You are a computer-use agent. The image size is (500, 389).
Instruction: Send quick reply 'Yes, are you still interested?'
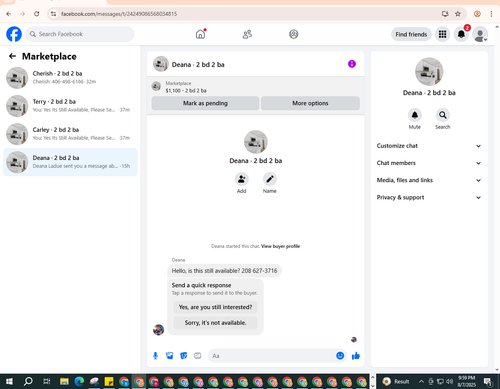pyautogui.click(x=215, y=307)
